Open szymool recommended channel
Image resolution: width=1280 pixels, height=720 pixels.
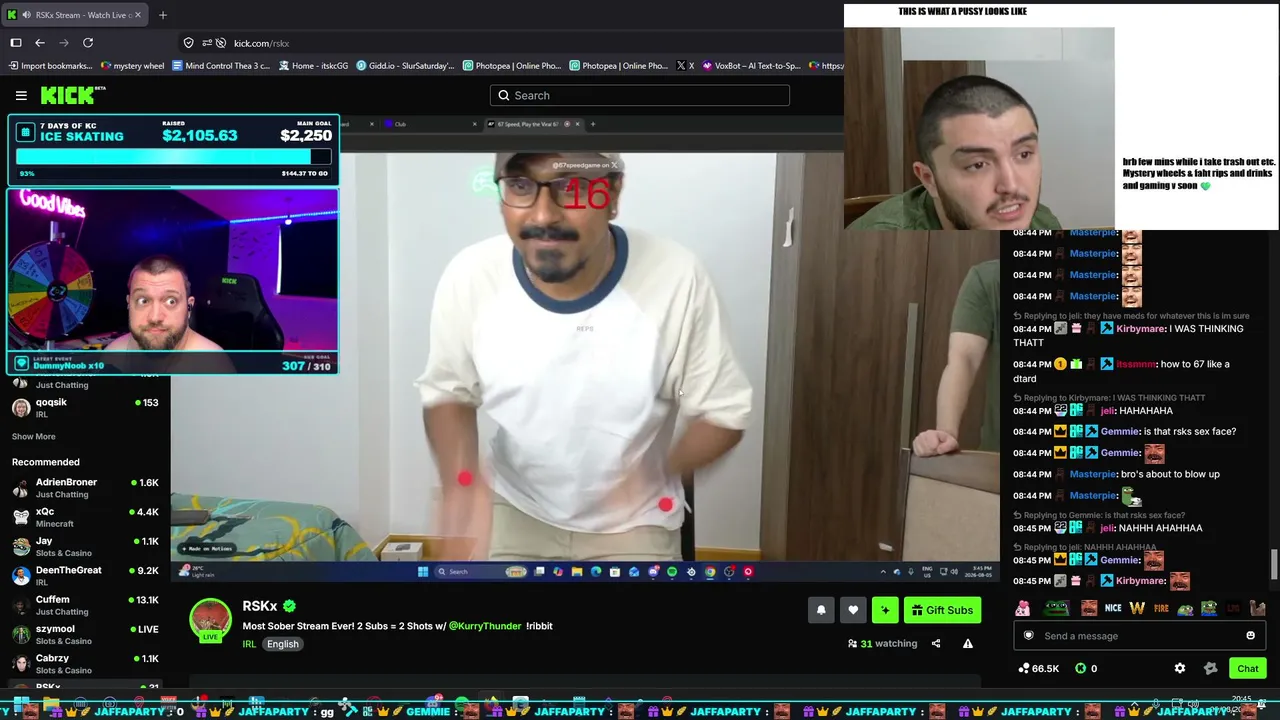click(85, 634)
